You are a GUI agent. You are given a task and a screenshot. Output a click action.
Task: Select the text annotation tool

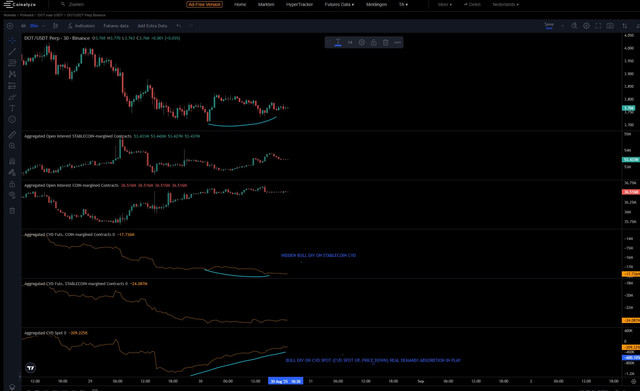(x=12, y=108)
